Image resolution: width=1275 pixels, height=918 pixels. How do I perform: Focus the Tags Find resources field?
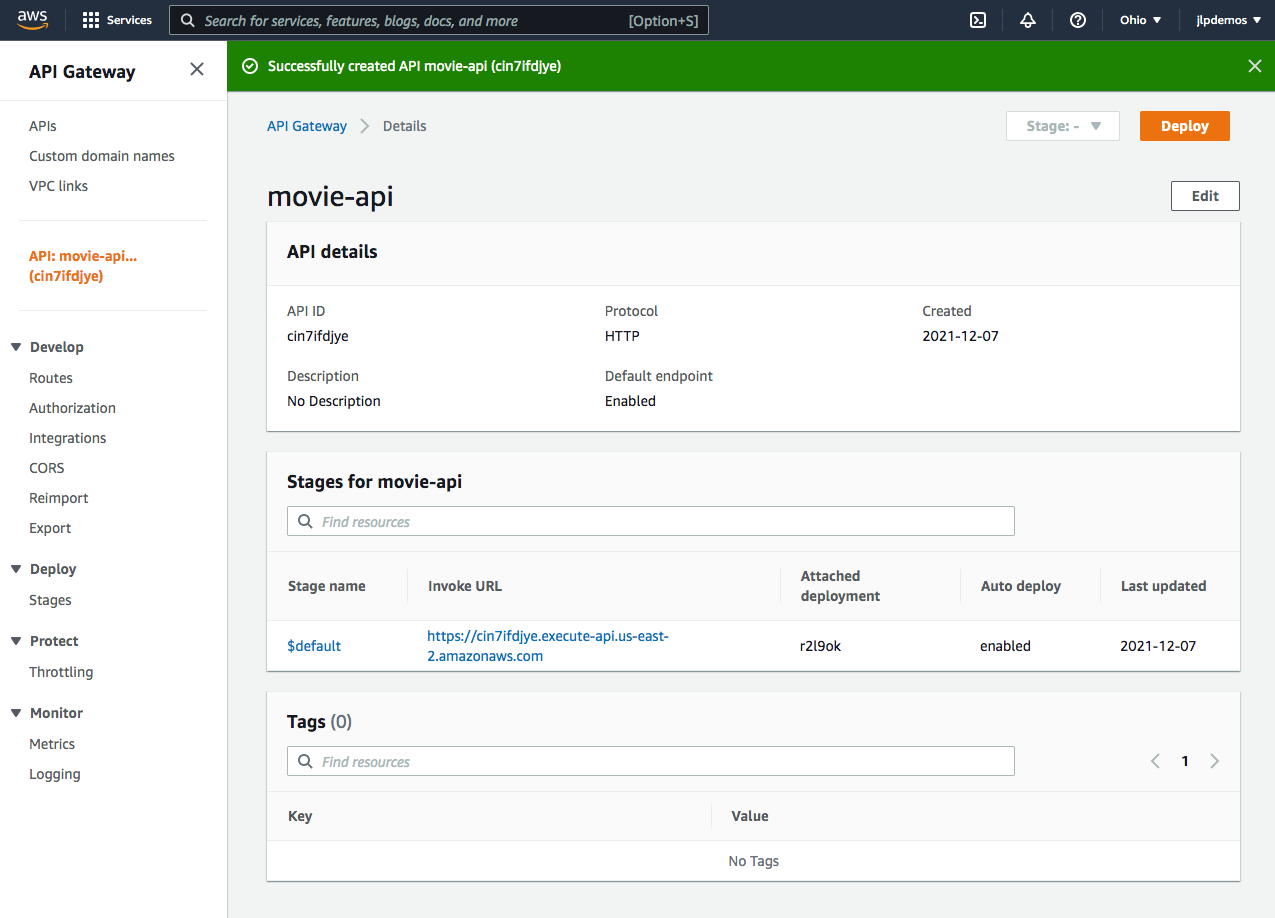(651, 761)
